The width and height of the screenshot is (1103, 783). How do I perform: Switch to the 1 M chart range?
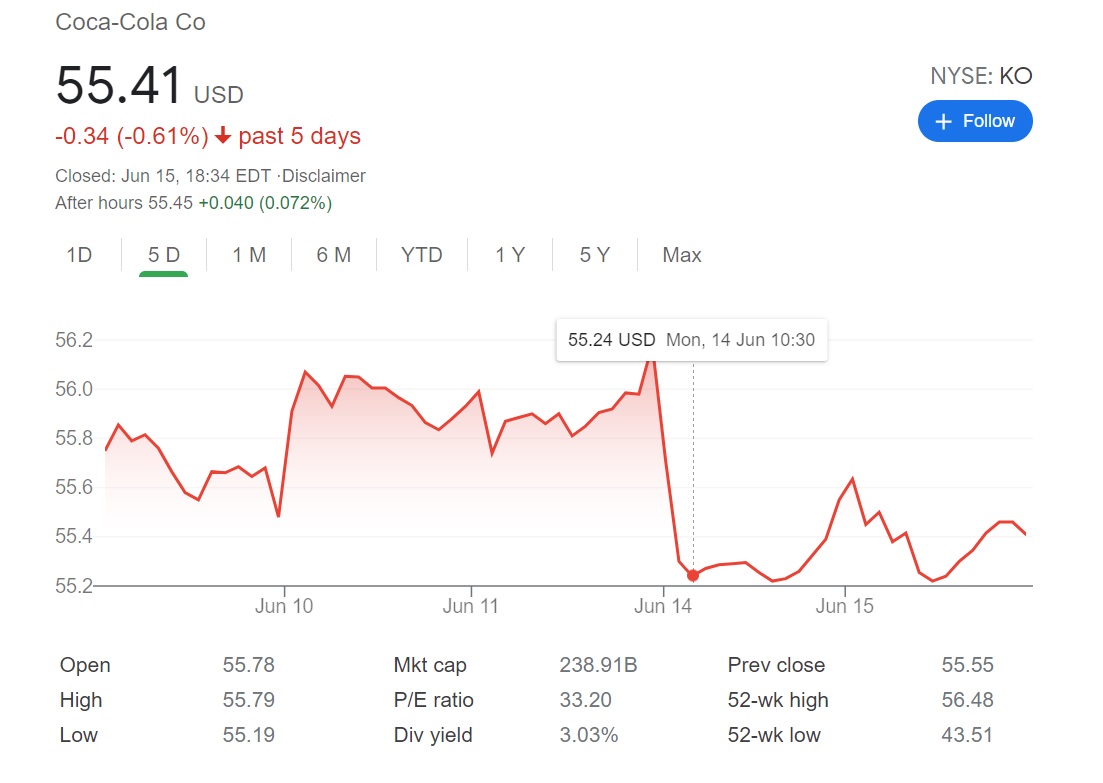249,255
